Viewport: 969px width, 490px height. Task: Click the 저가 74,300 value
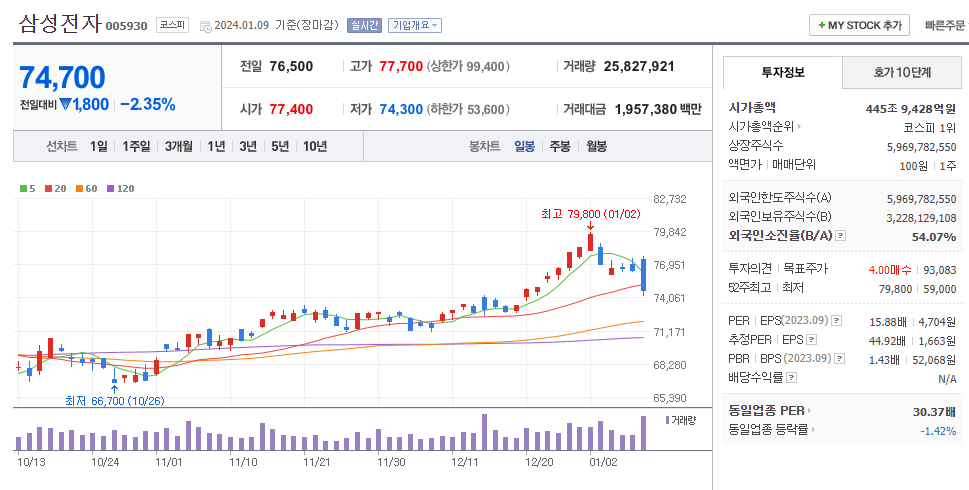click(x=401, y=109)
